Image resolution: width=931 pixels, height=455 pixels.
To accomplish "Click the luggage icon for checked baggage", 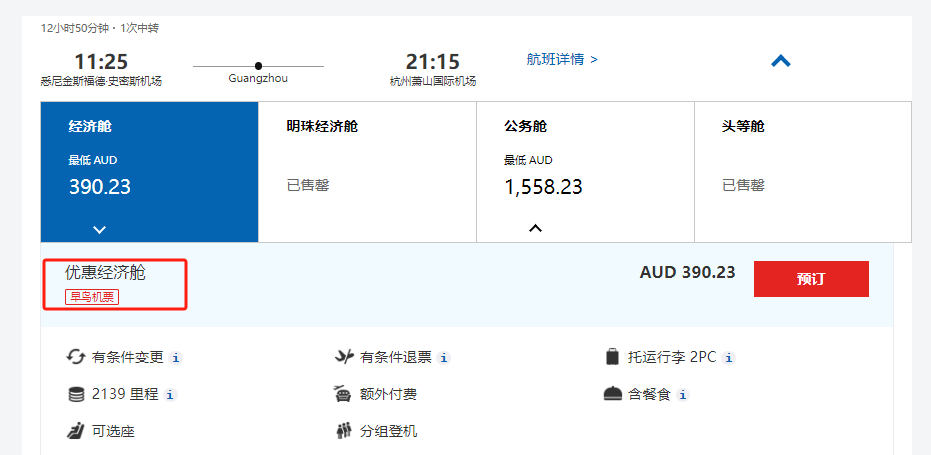I will coord(613,357).
